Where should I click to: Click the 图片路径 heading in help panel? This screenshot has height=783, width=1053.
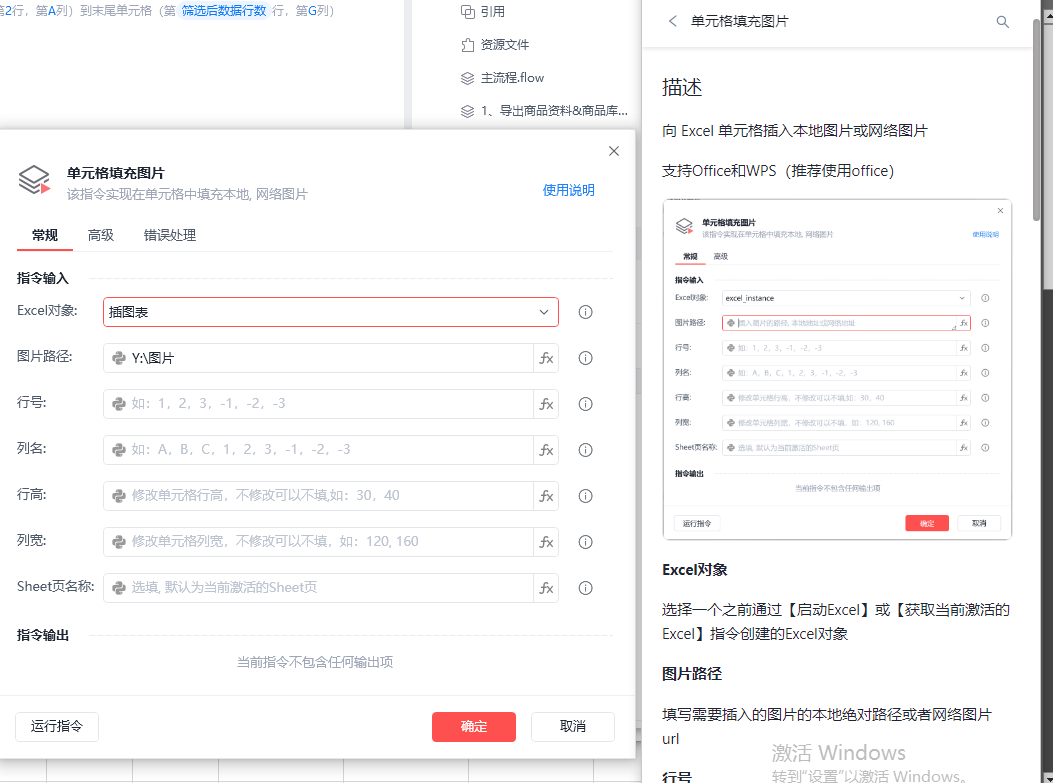click(x=692, y=674)
